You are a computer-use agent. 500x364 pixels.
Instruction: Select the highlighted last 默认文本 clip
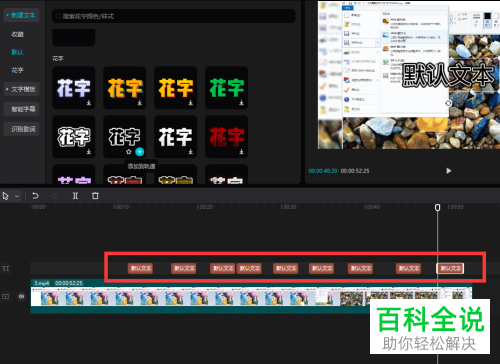click(x=450, y=268)
